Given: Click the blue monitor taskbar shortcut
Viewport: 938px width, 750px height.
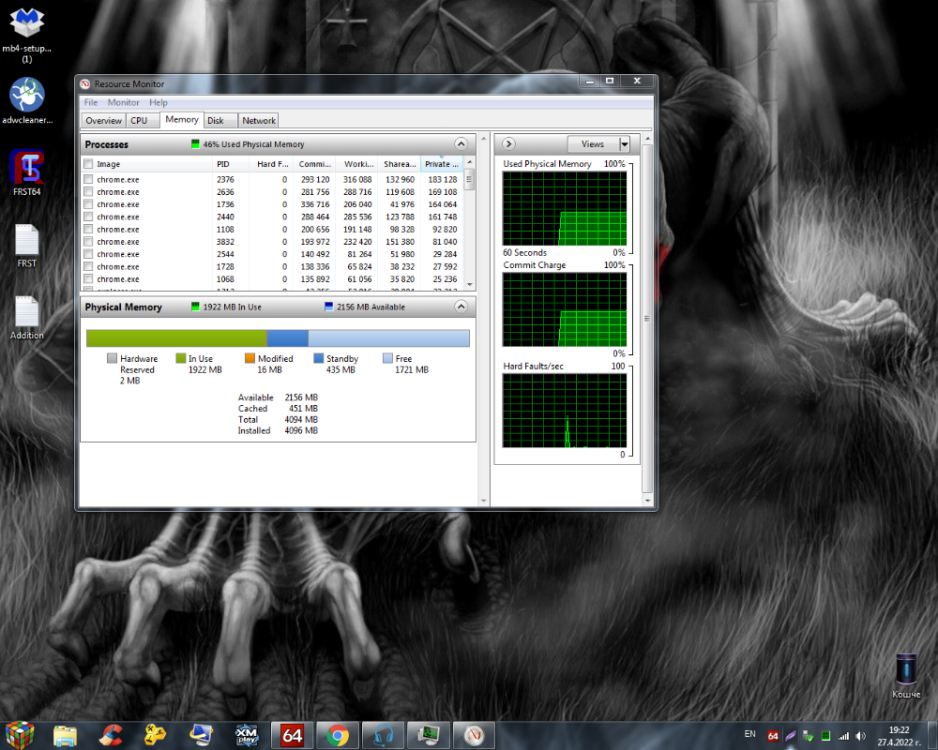Looking at the screenshot, I should coord(201,736).
